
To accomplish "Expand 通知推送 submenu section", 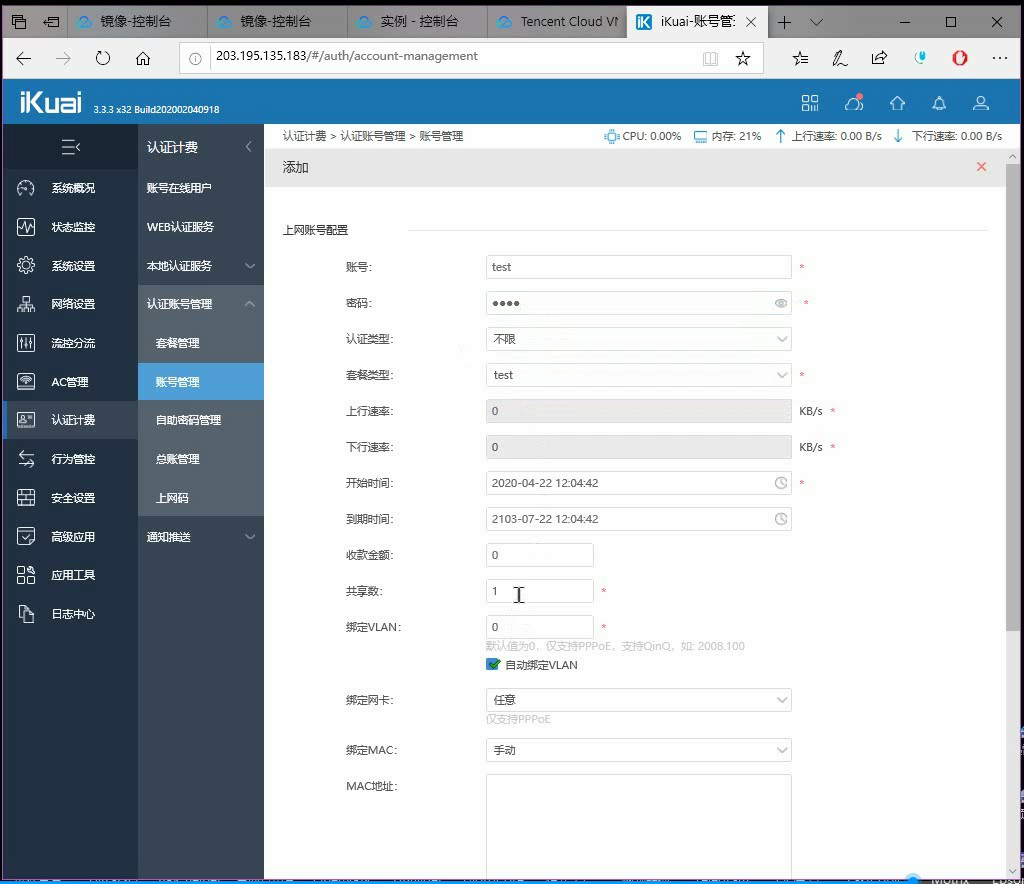I will [200, 537].
